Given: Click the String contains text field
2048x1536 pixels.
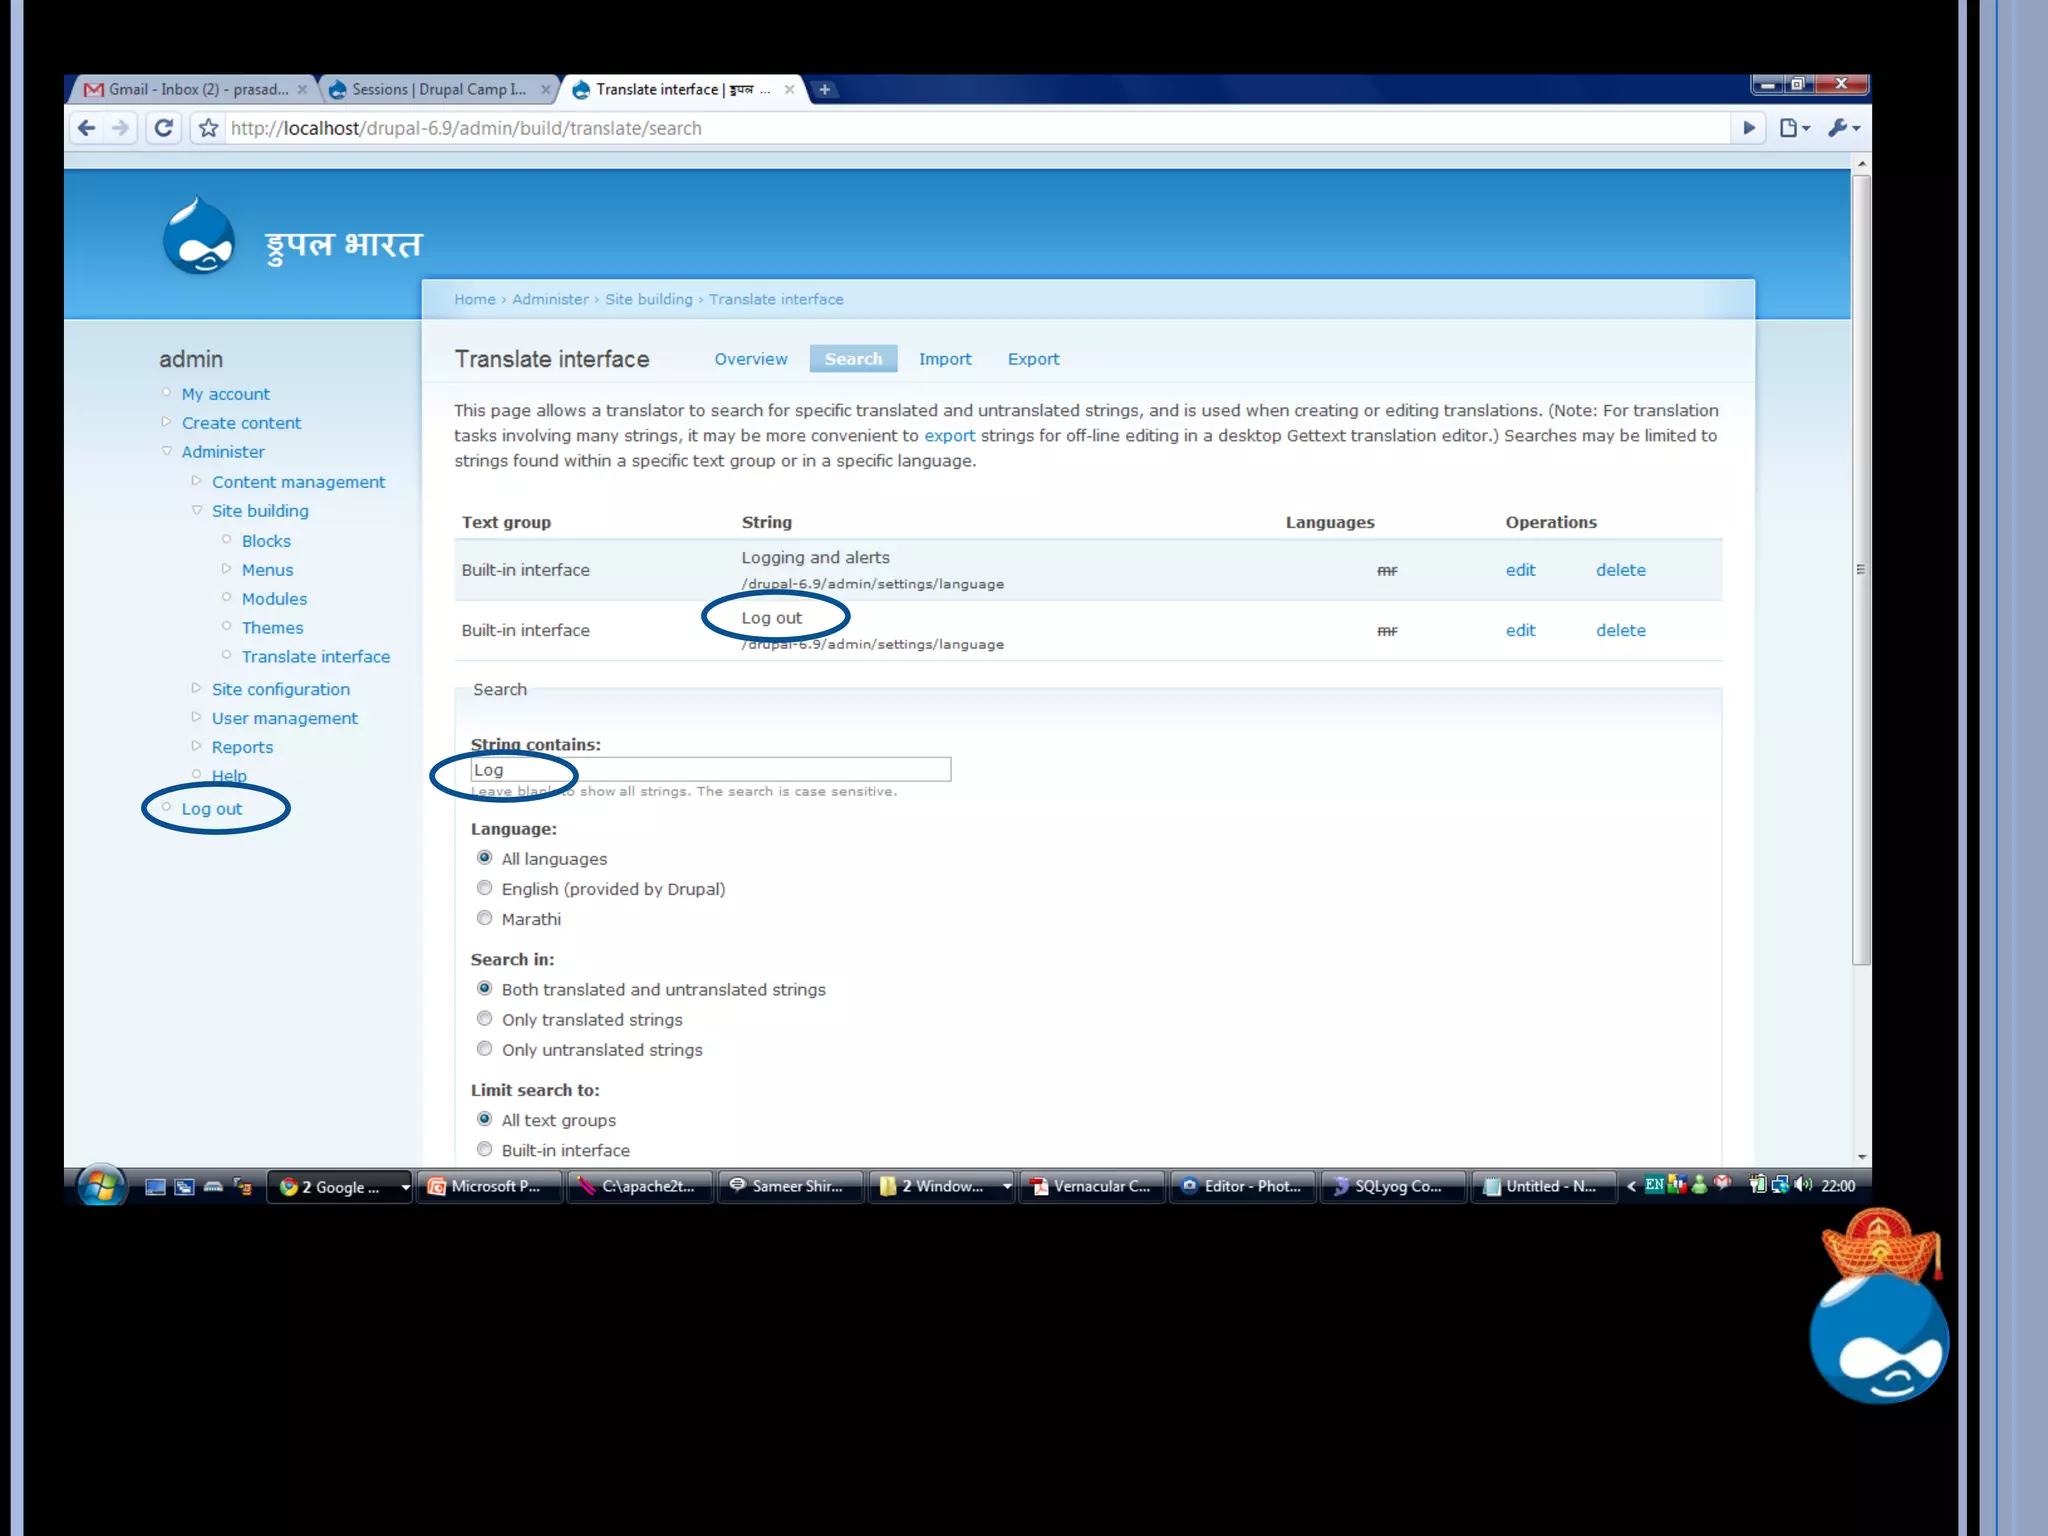Looking at the screenshot, I should point(710,769).
